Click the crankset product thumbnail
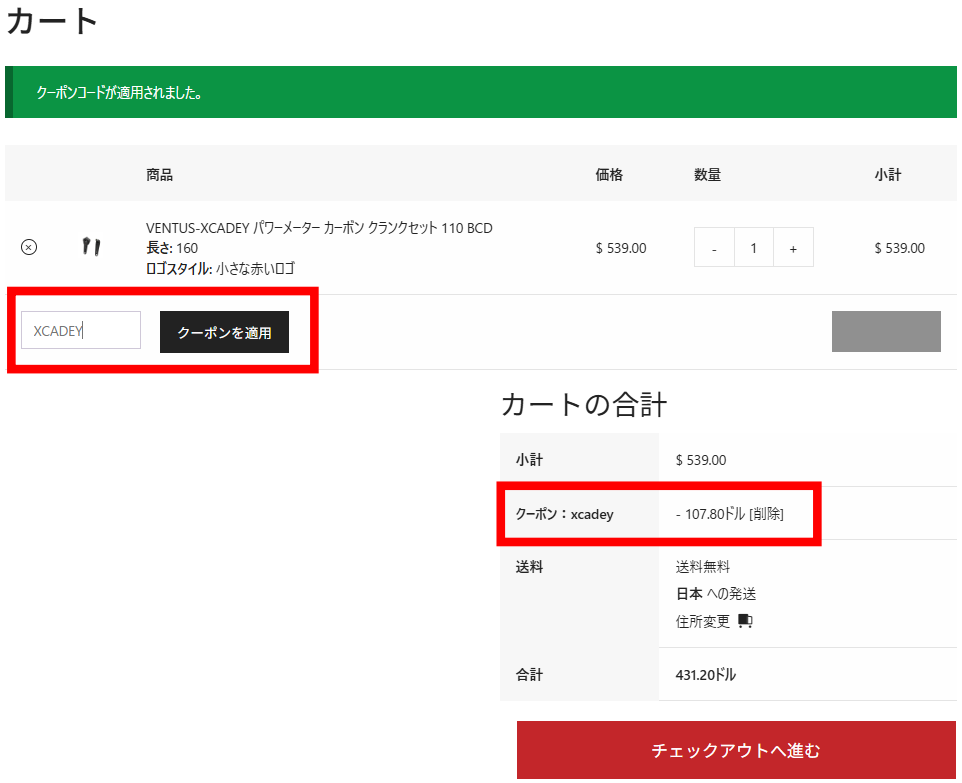This screenshot has width=962, height=783. 91,246
